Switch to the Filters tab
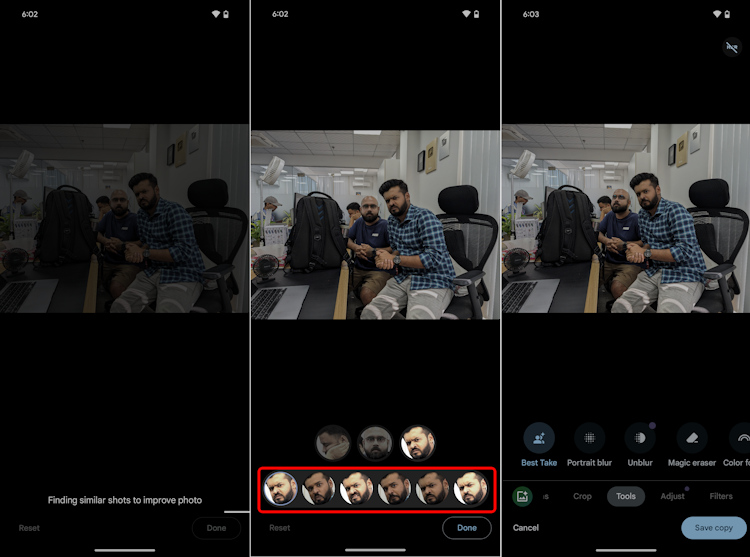Screen dimensions: 750x557 pos(721,496)
